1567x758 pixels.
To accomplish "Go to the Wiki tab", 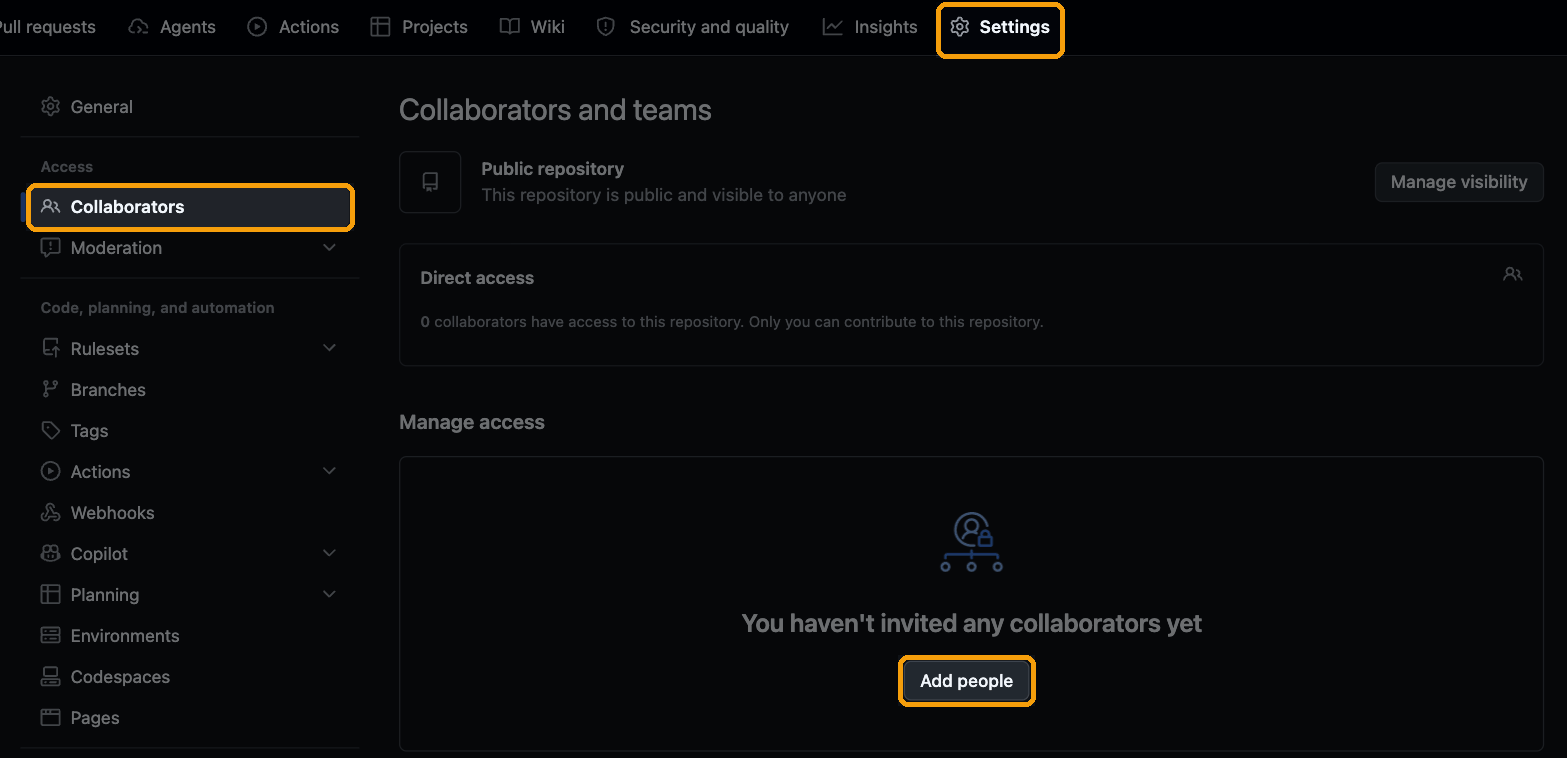I will pyautogui.click(x=532, y=28).
